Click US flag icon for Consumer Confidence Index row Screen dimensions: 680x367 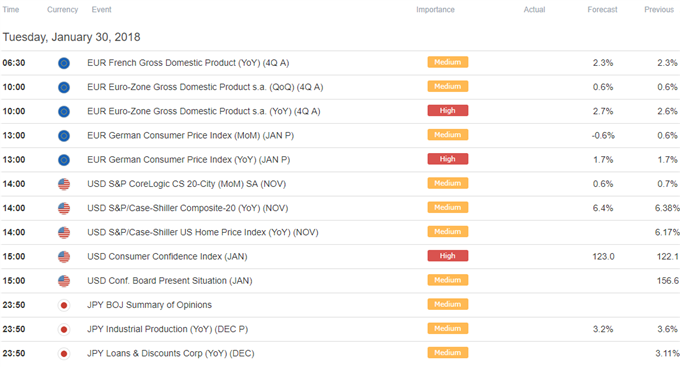point(64,257)
